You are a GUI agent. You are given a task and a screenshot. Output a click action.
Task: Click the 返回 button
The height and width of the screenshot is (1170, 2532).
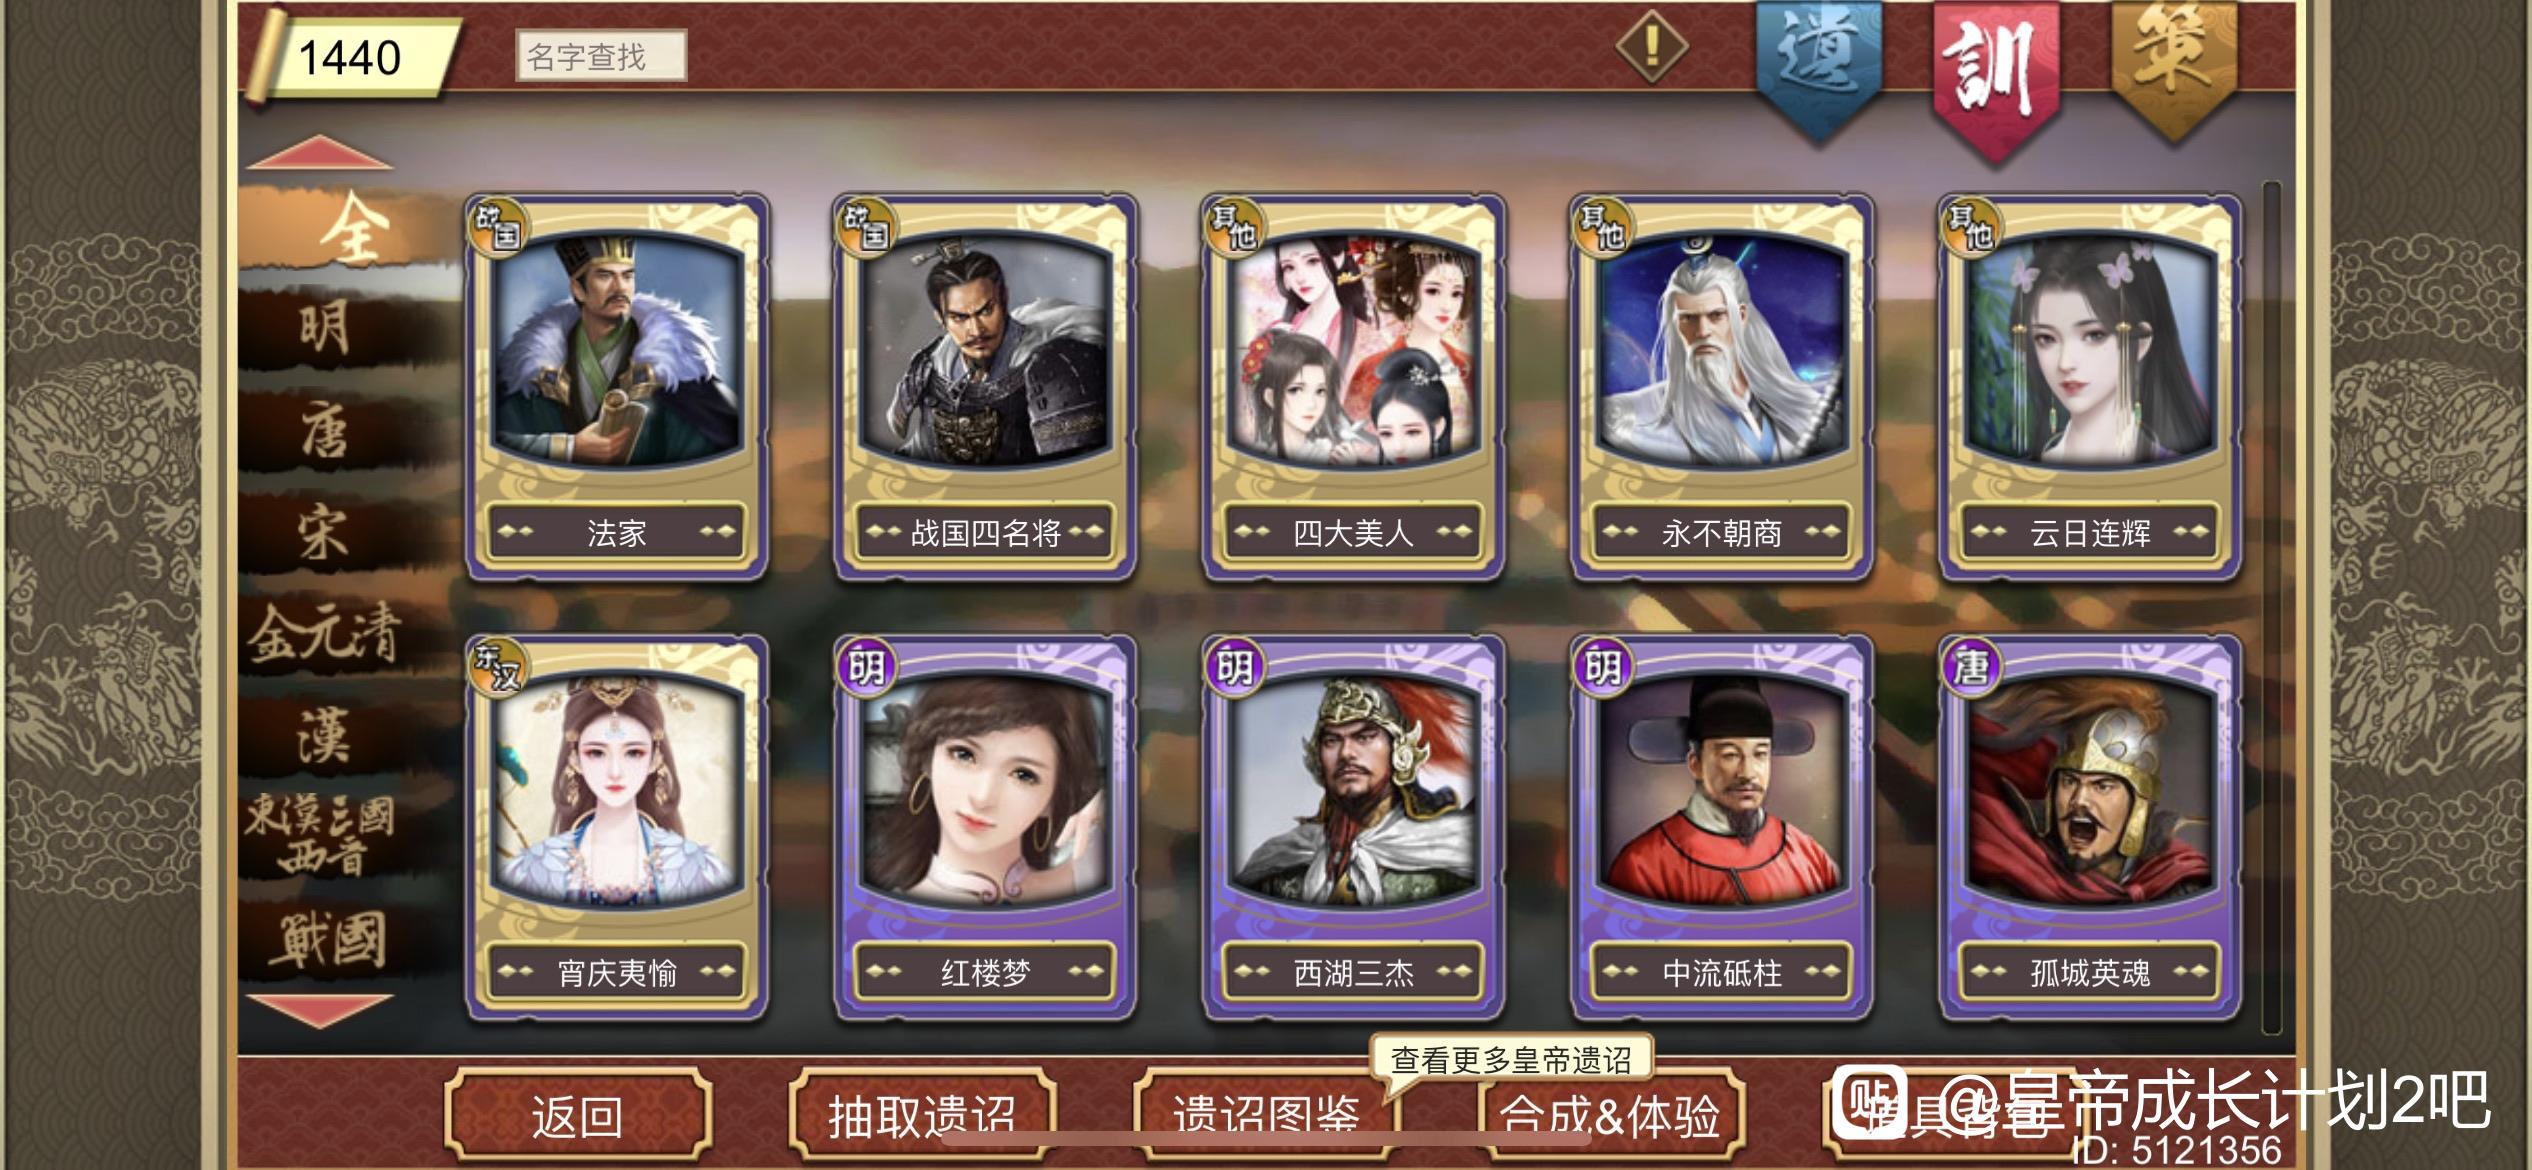[x=578, y=1115]
